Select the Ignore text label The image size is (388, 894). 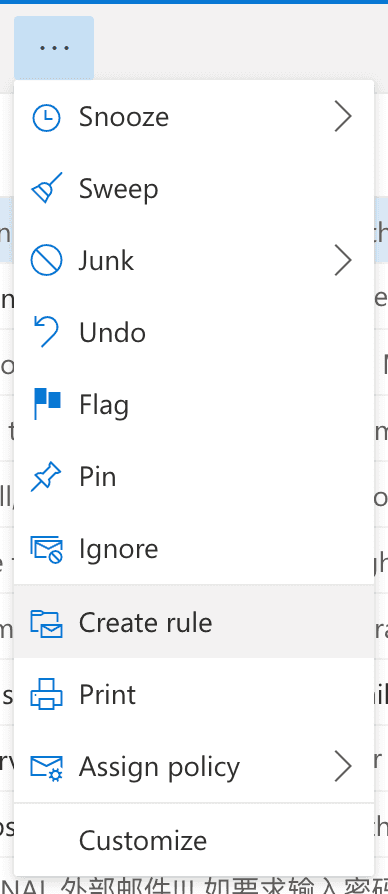[119, 550]
